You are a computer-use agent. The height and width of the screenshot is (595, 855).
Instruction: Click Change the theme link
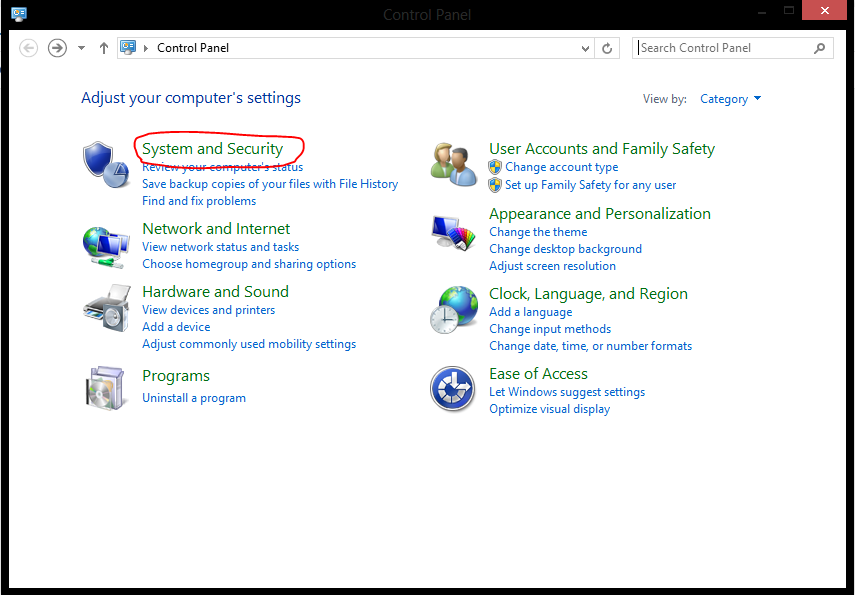(538, 232)
